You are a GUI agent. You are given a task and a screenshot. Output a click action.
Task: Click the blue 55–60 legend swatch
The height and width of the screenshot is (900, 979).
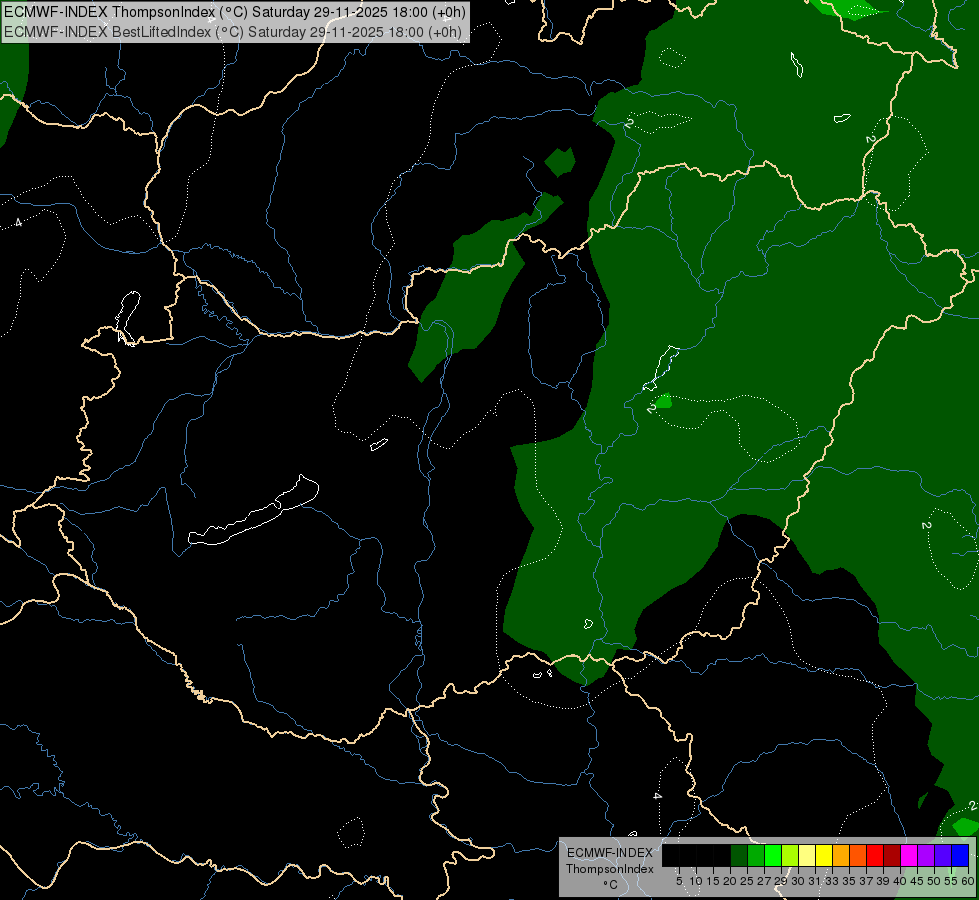960,855
